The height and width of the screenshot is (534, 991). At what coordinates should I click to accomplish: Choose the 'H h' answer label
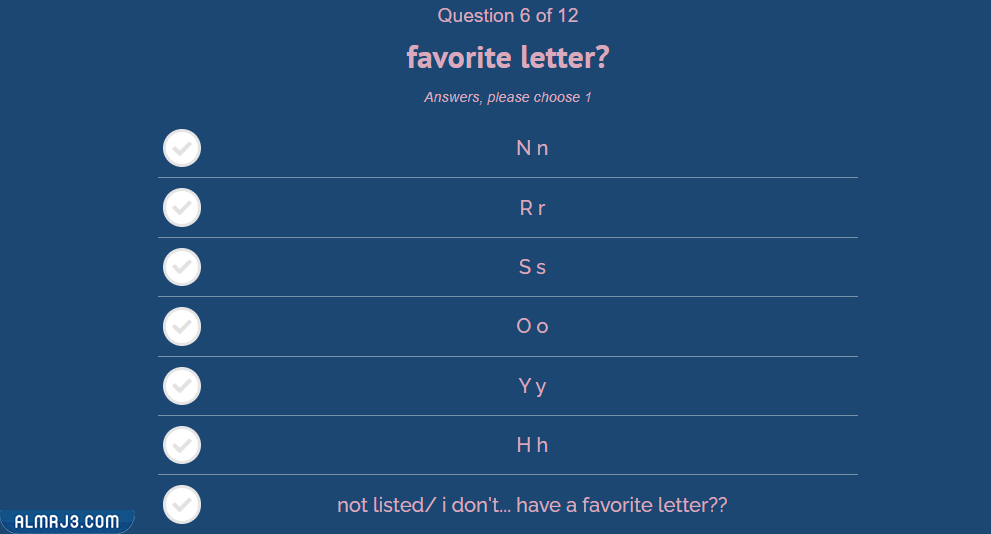(x=532, y=445)
